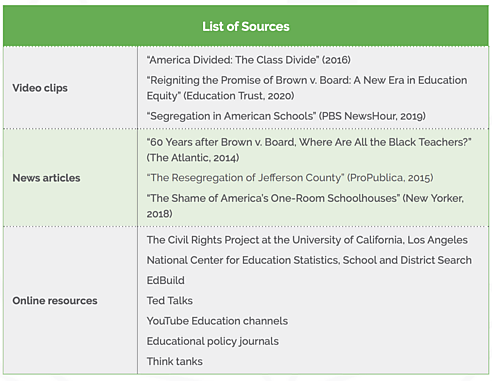The width and height of the screenshot is (492, 381).
Task: Select the Video clips row label
Action: (x=40, y=88)
